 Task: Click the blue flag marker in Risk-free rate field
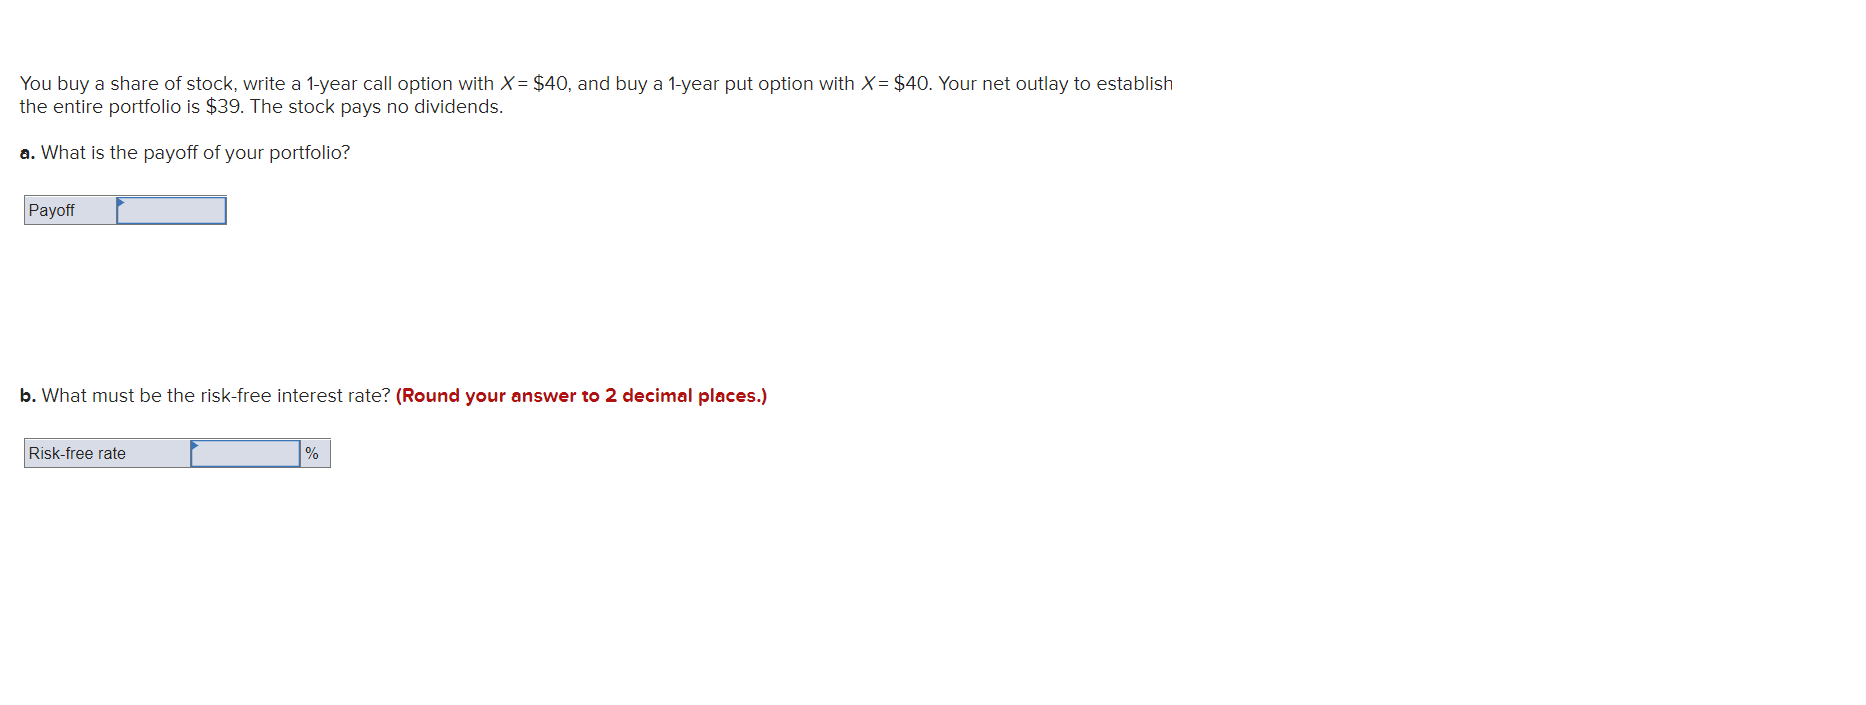(x=193, y=448)
